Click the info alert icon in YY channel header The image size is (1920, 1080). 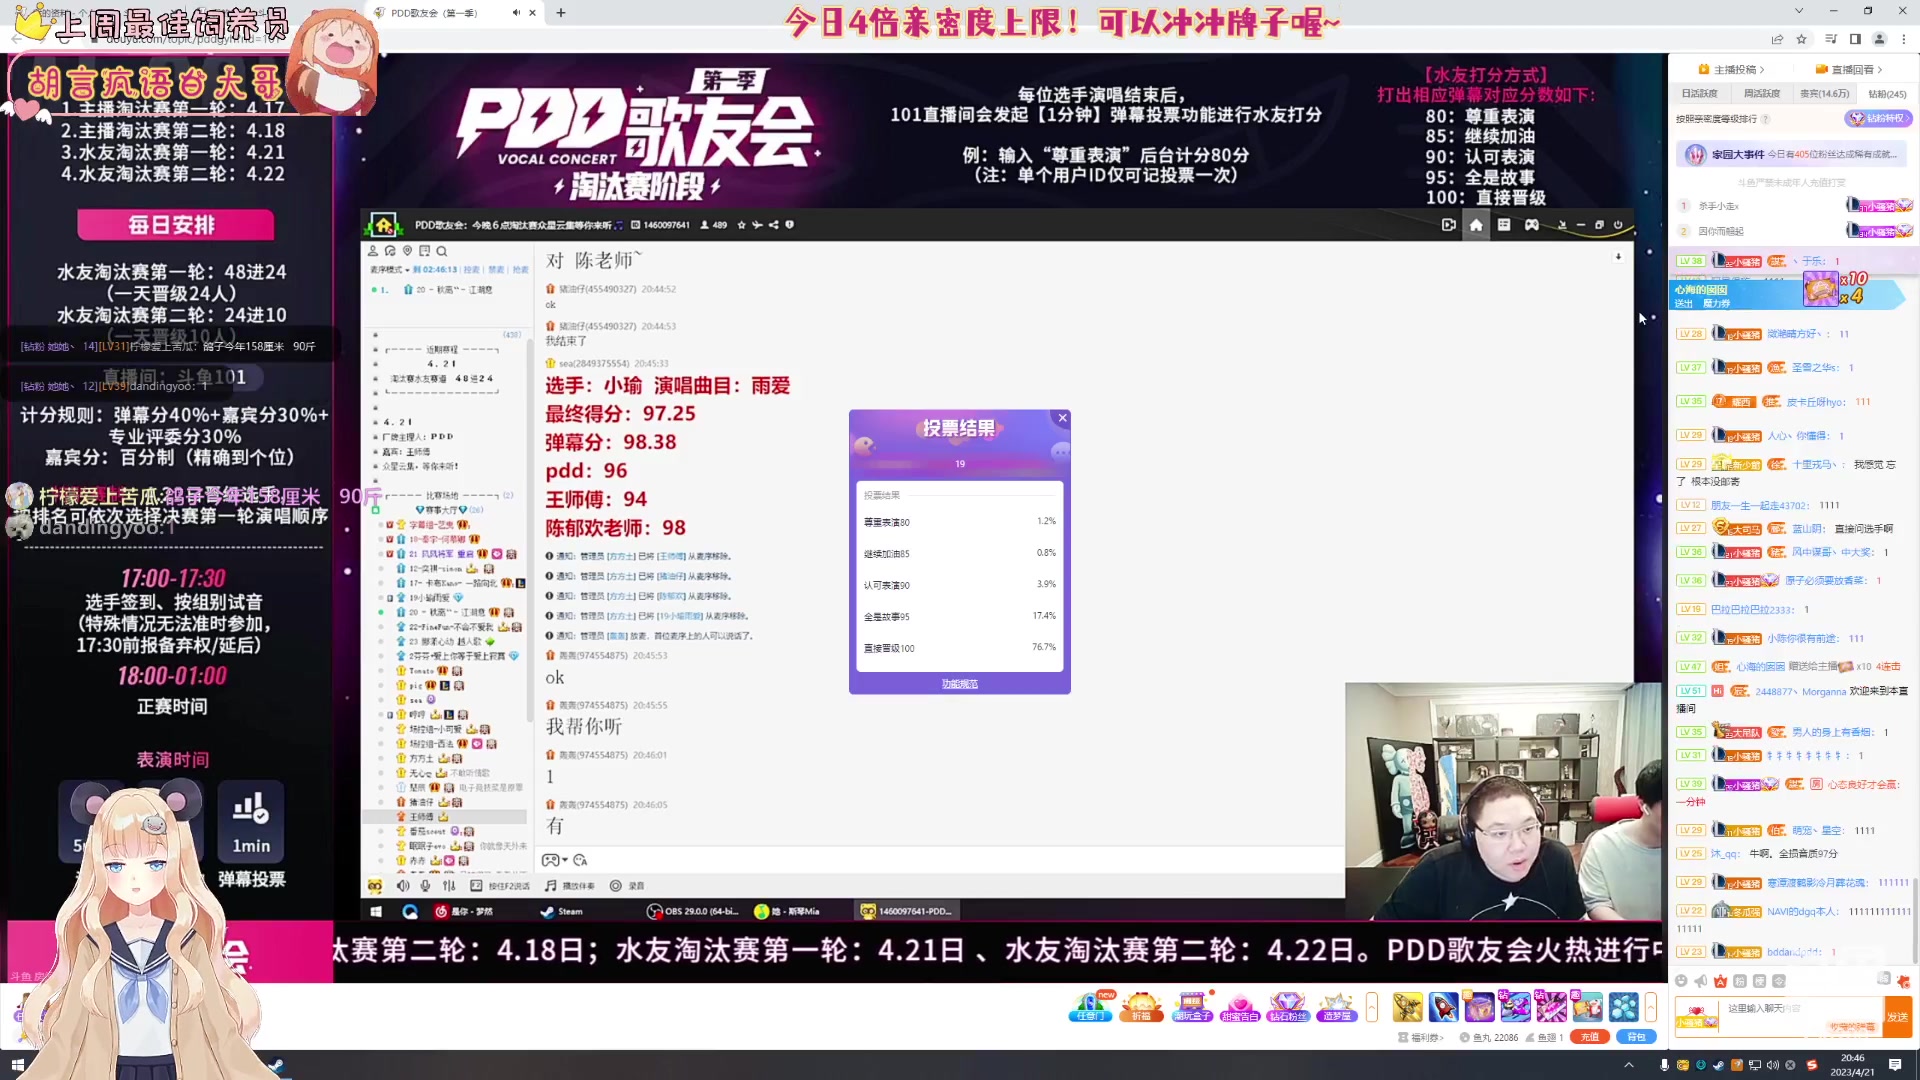click(x=789, y=225)
